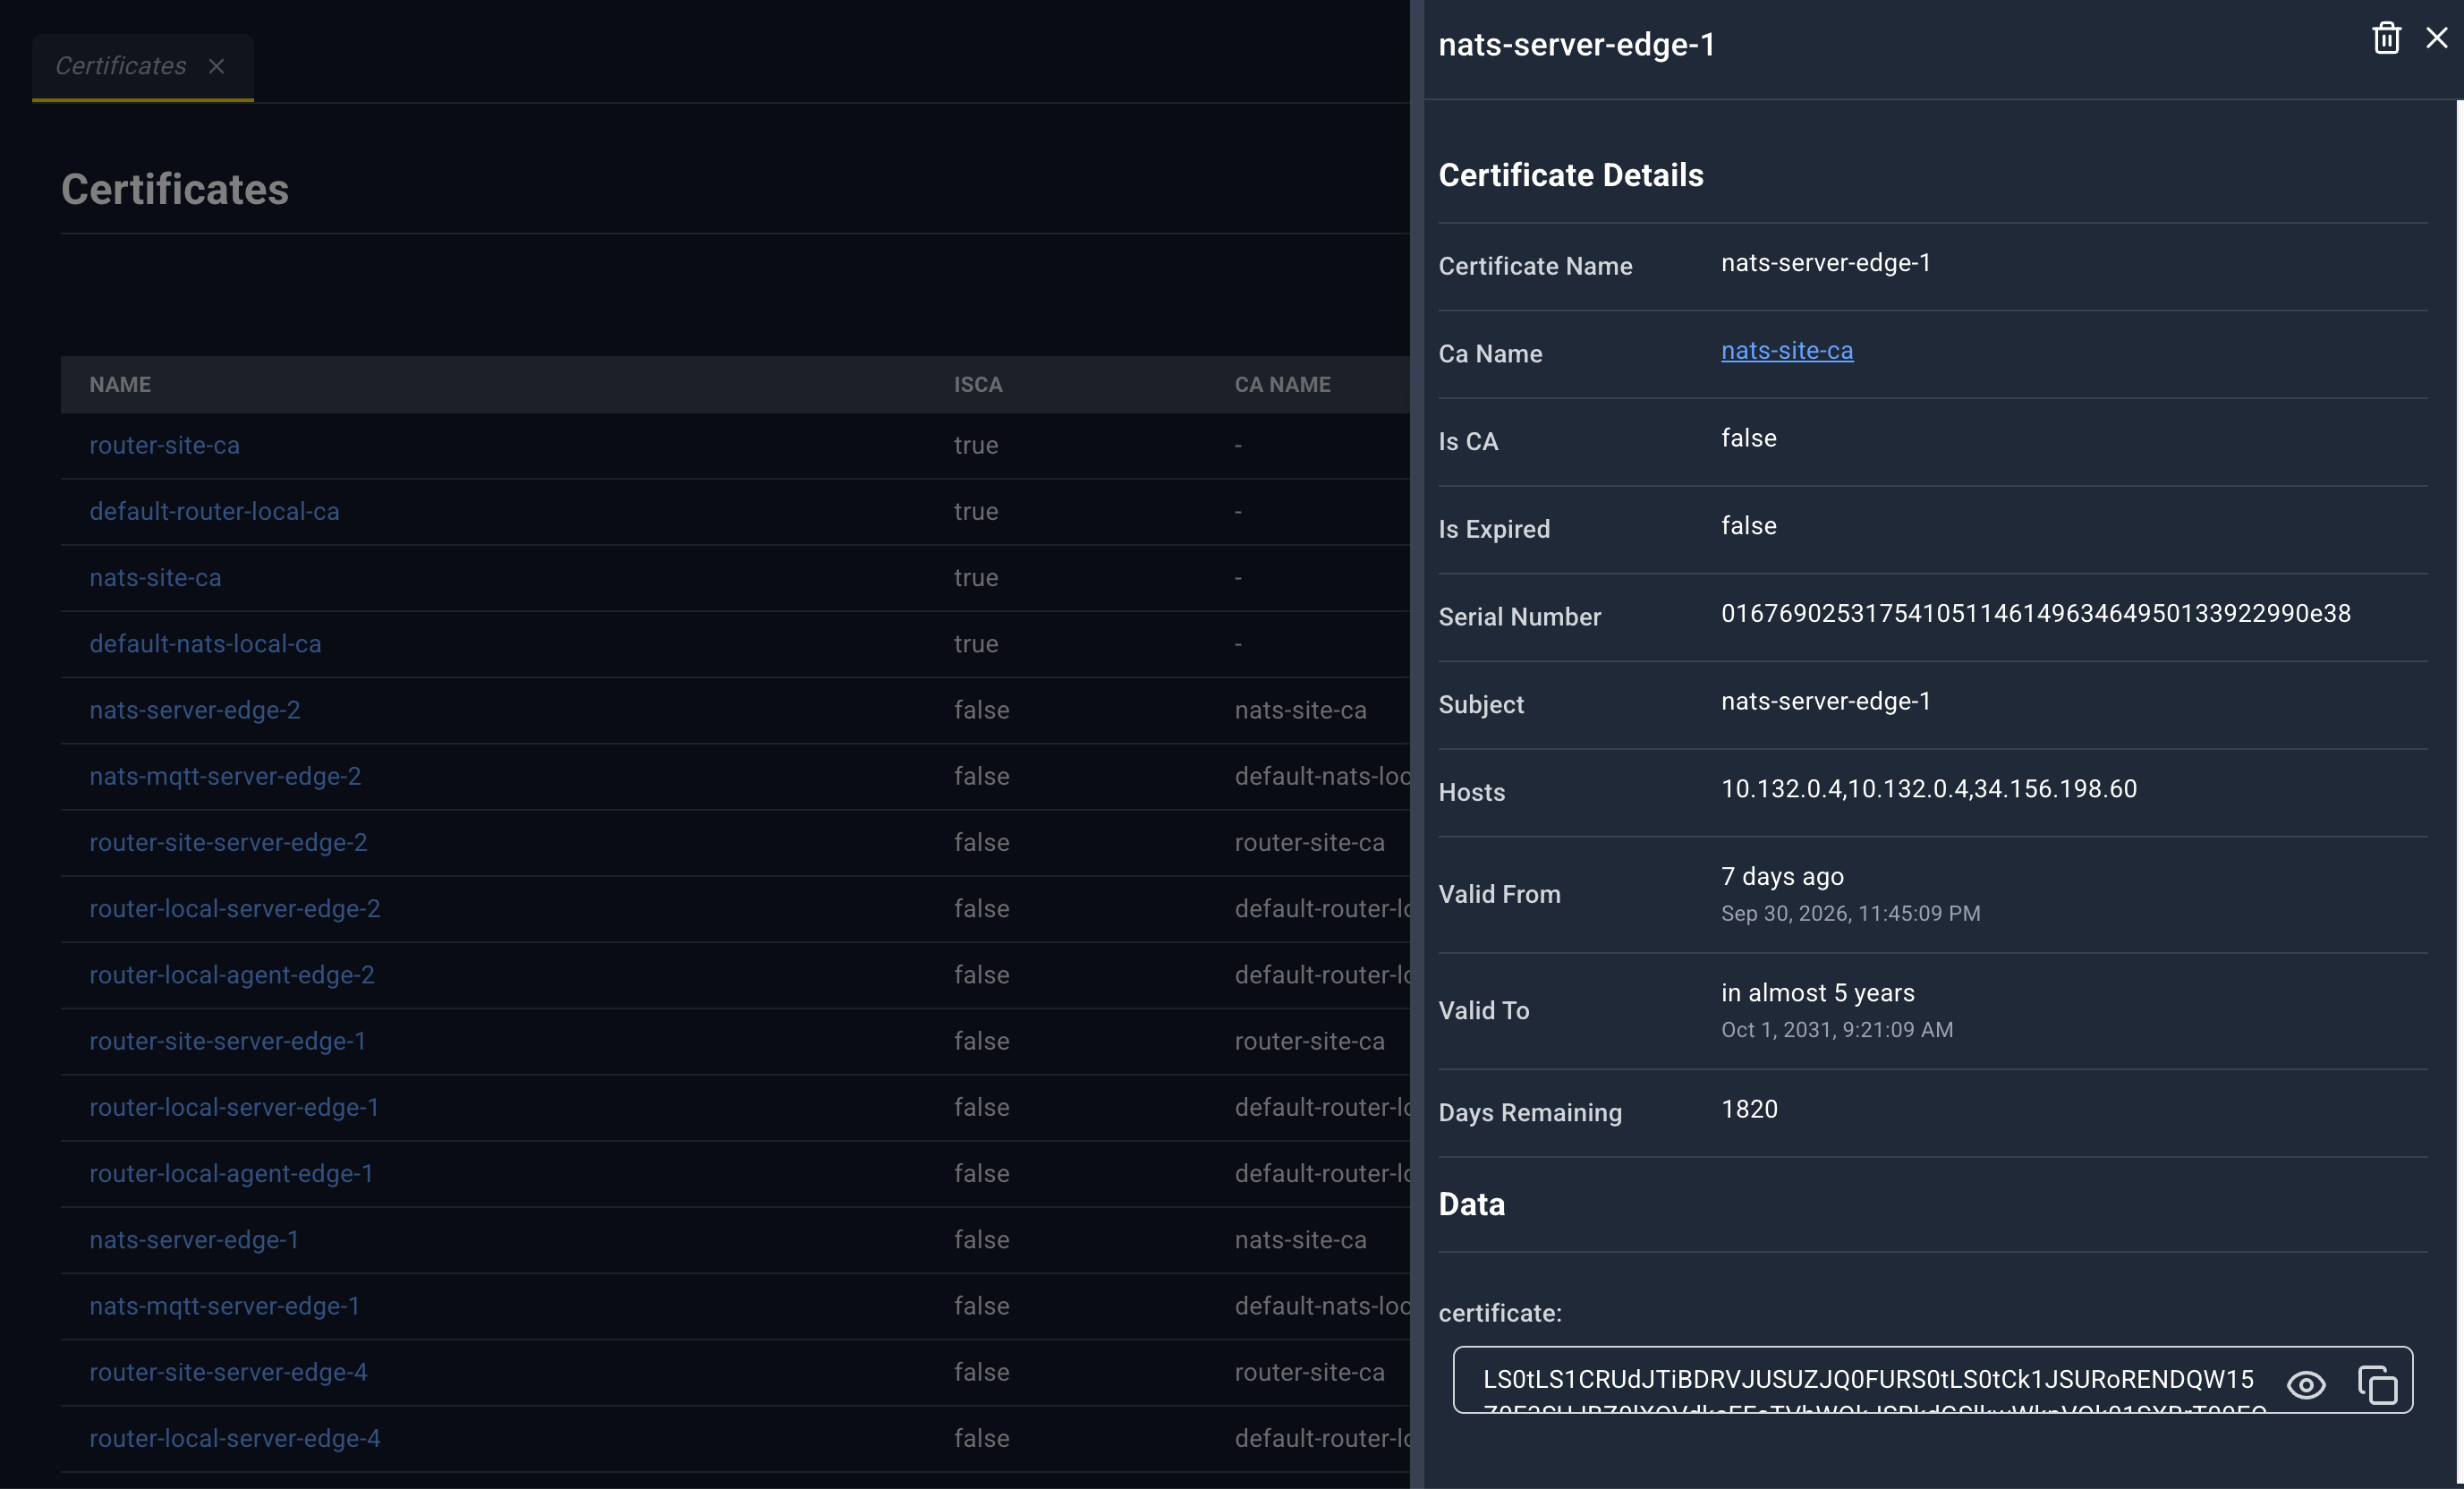Select the serial number value
This screenshot has height=1489, width=2464.
(2035, 613)
